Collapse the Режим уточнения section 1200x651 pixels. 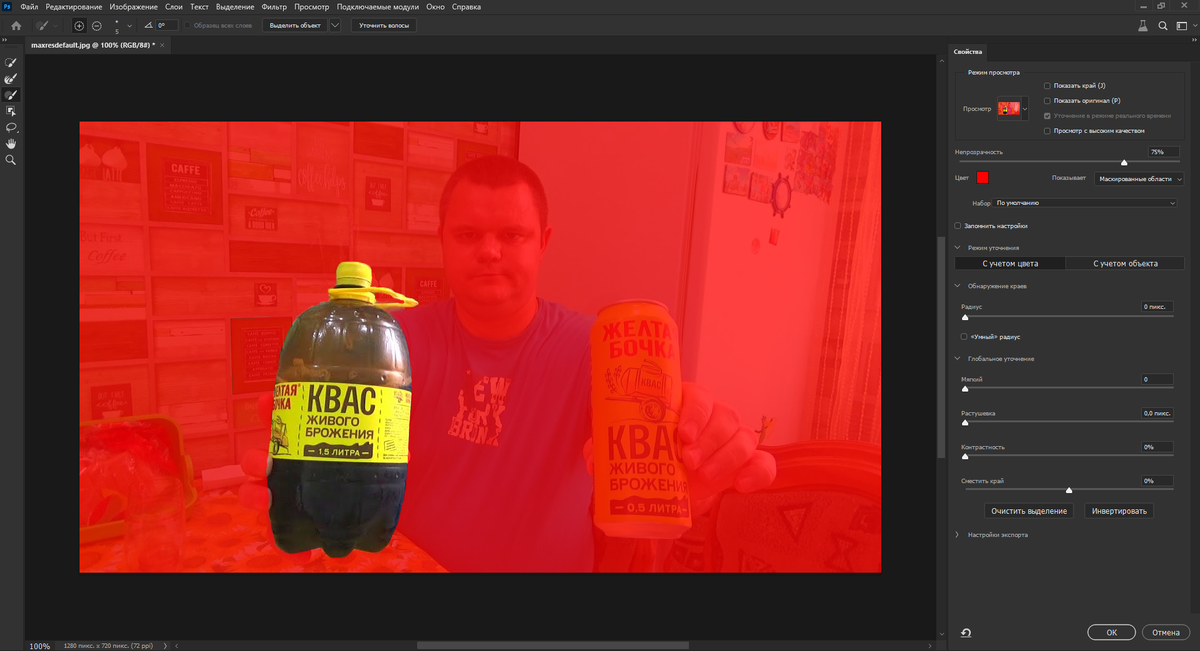[x=958, y=247]
